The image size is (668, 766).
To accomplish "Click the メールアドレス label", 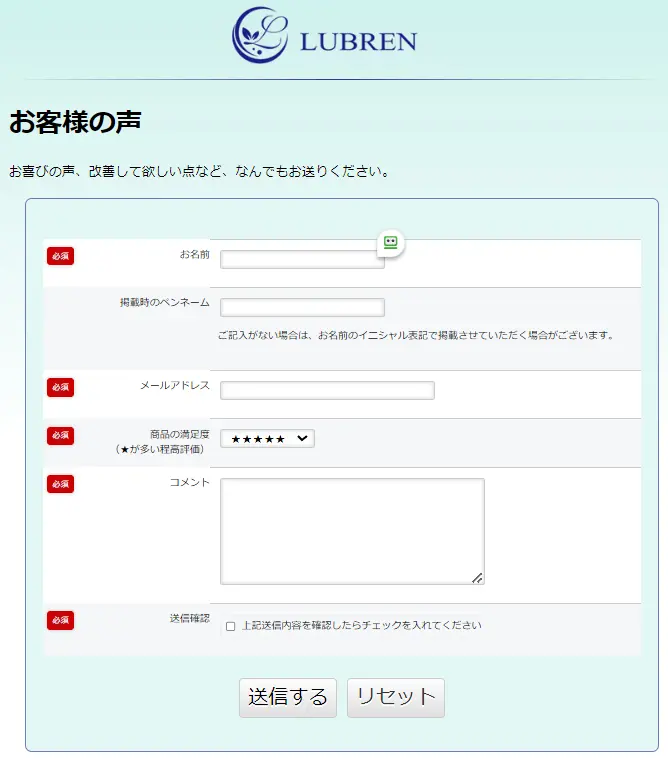I will [175, 385].
